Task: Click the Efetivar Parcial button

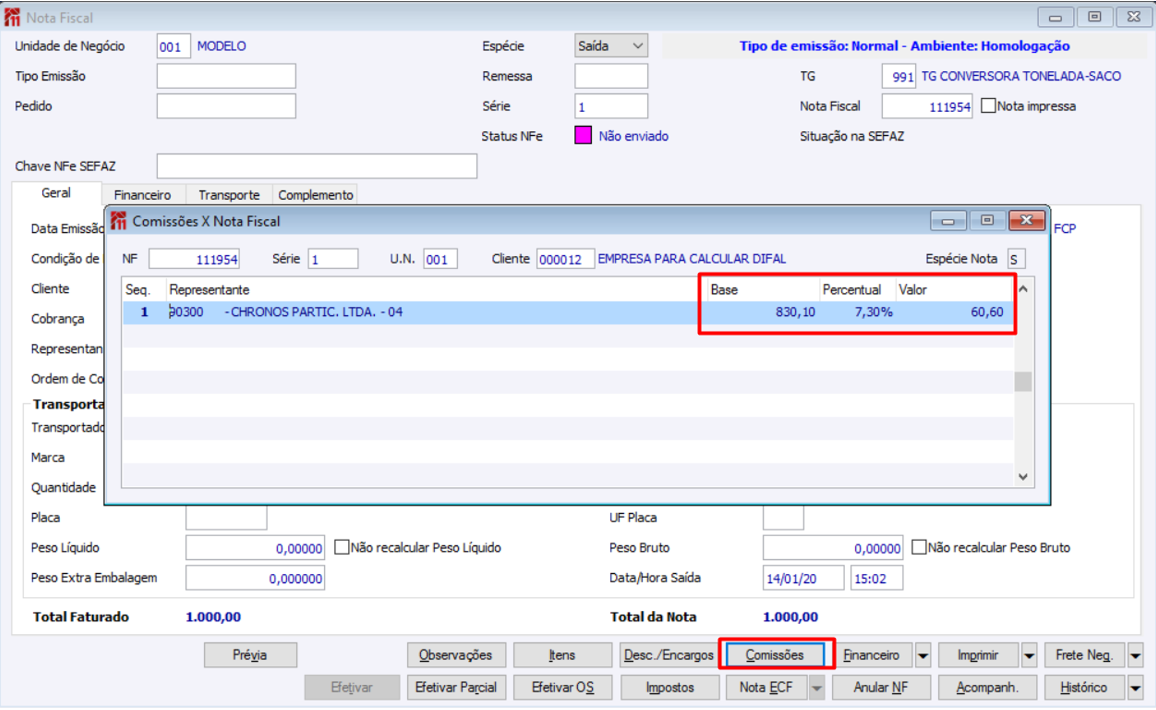Action: pyautogui.click(x=456, y=687)
